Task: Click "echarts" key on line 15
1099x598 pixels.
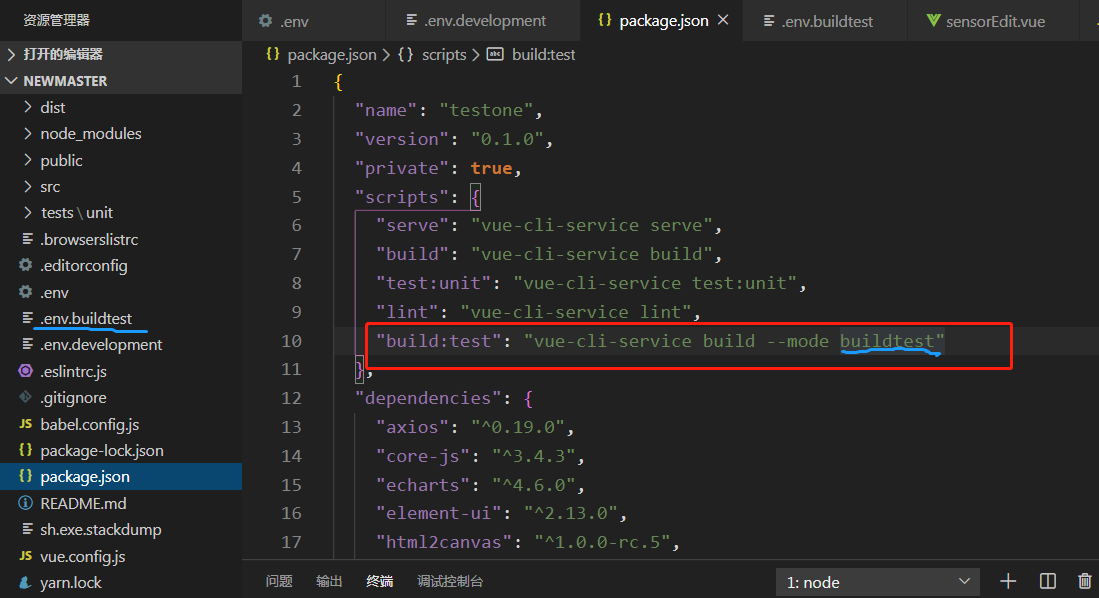Action: (x=423, y=484)
